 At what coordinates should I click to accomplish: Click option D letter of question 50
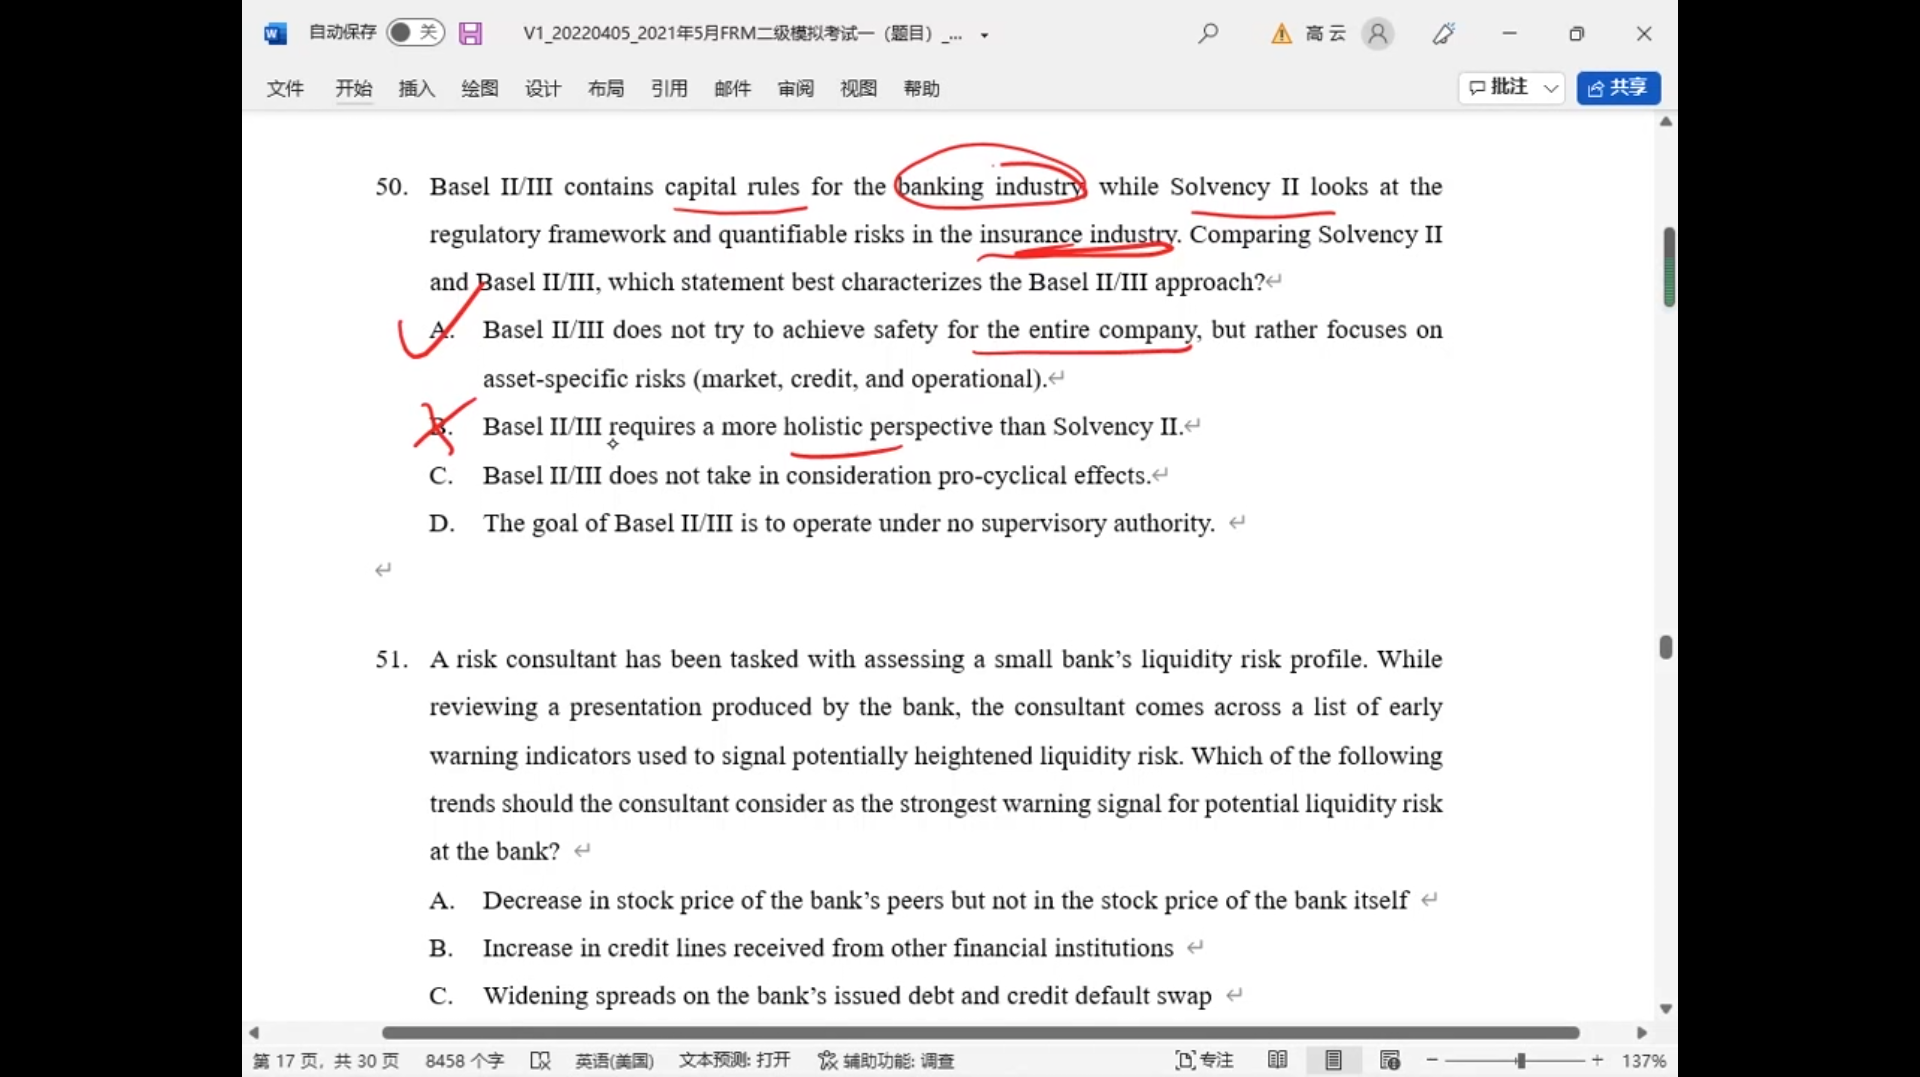(x=441, y=524)
